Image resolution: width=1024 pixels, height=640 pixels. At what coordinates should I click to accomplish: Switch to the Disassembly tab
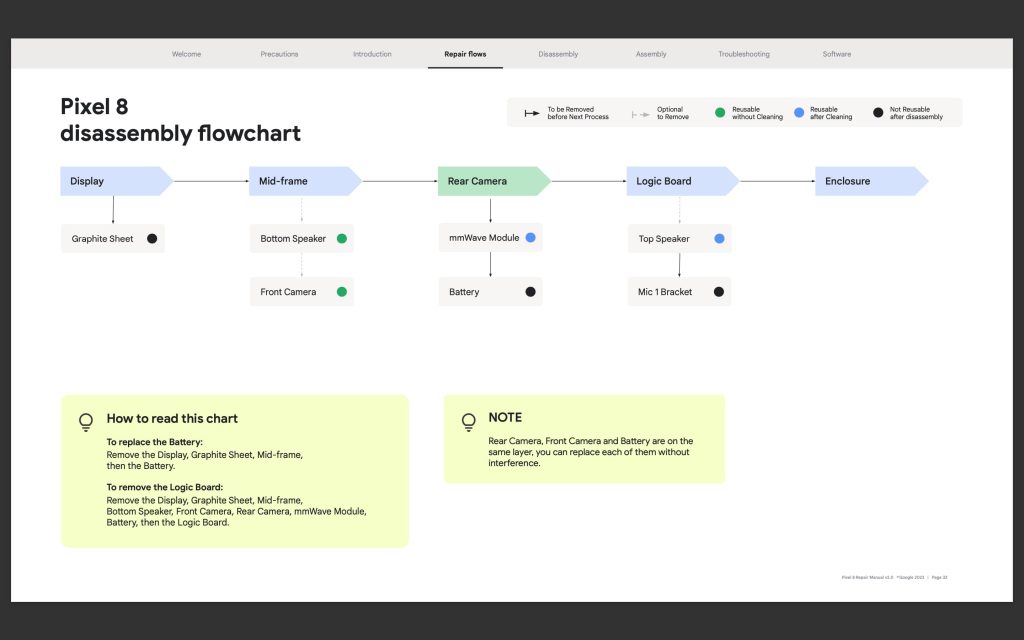tap(558, 54)
